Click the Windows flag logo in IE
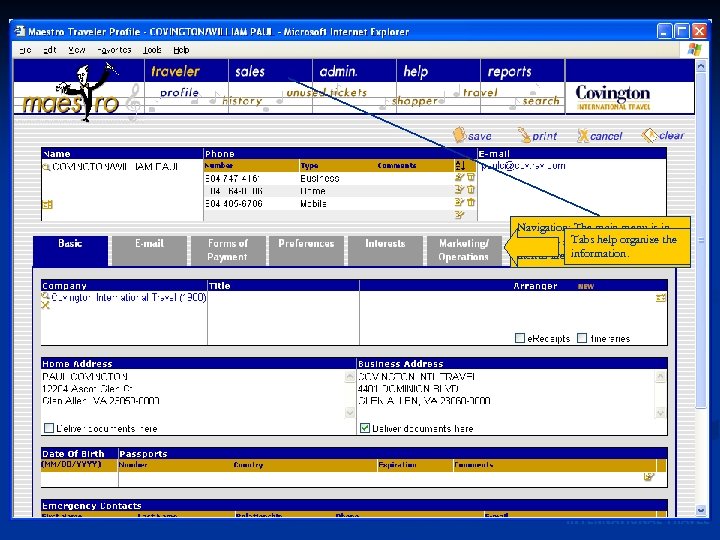Image resolution: width=720 pixels, height=540 pixels. click(x=694, y=50)
